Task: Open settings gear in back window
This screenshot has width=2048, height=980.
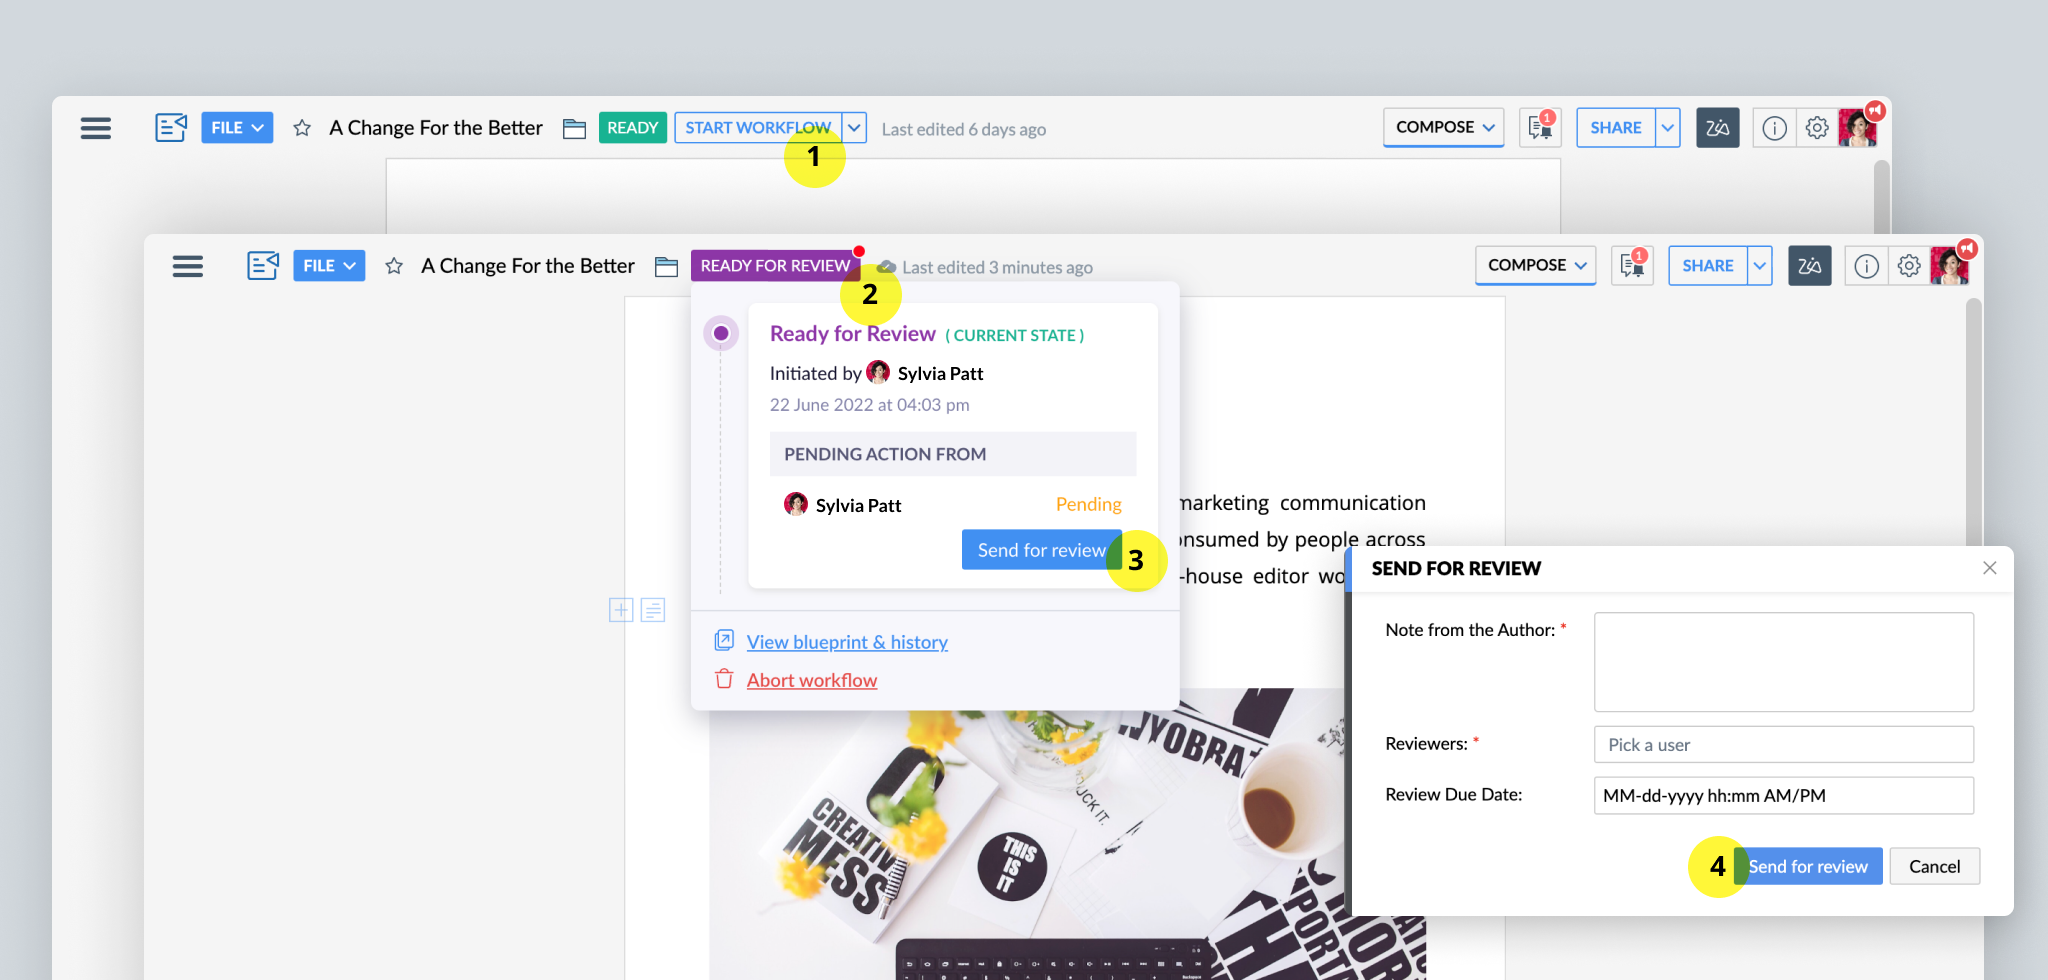Action: click(1817, 128)
